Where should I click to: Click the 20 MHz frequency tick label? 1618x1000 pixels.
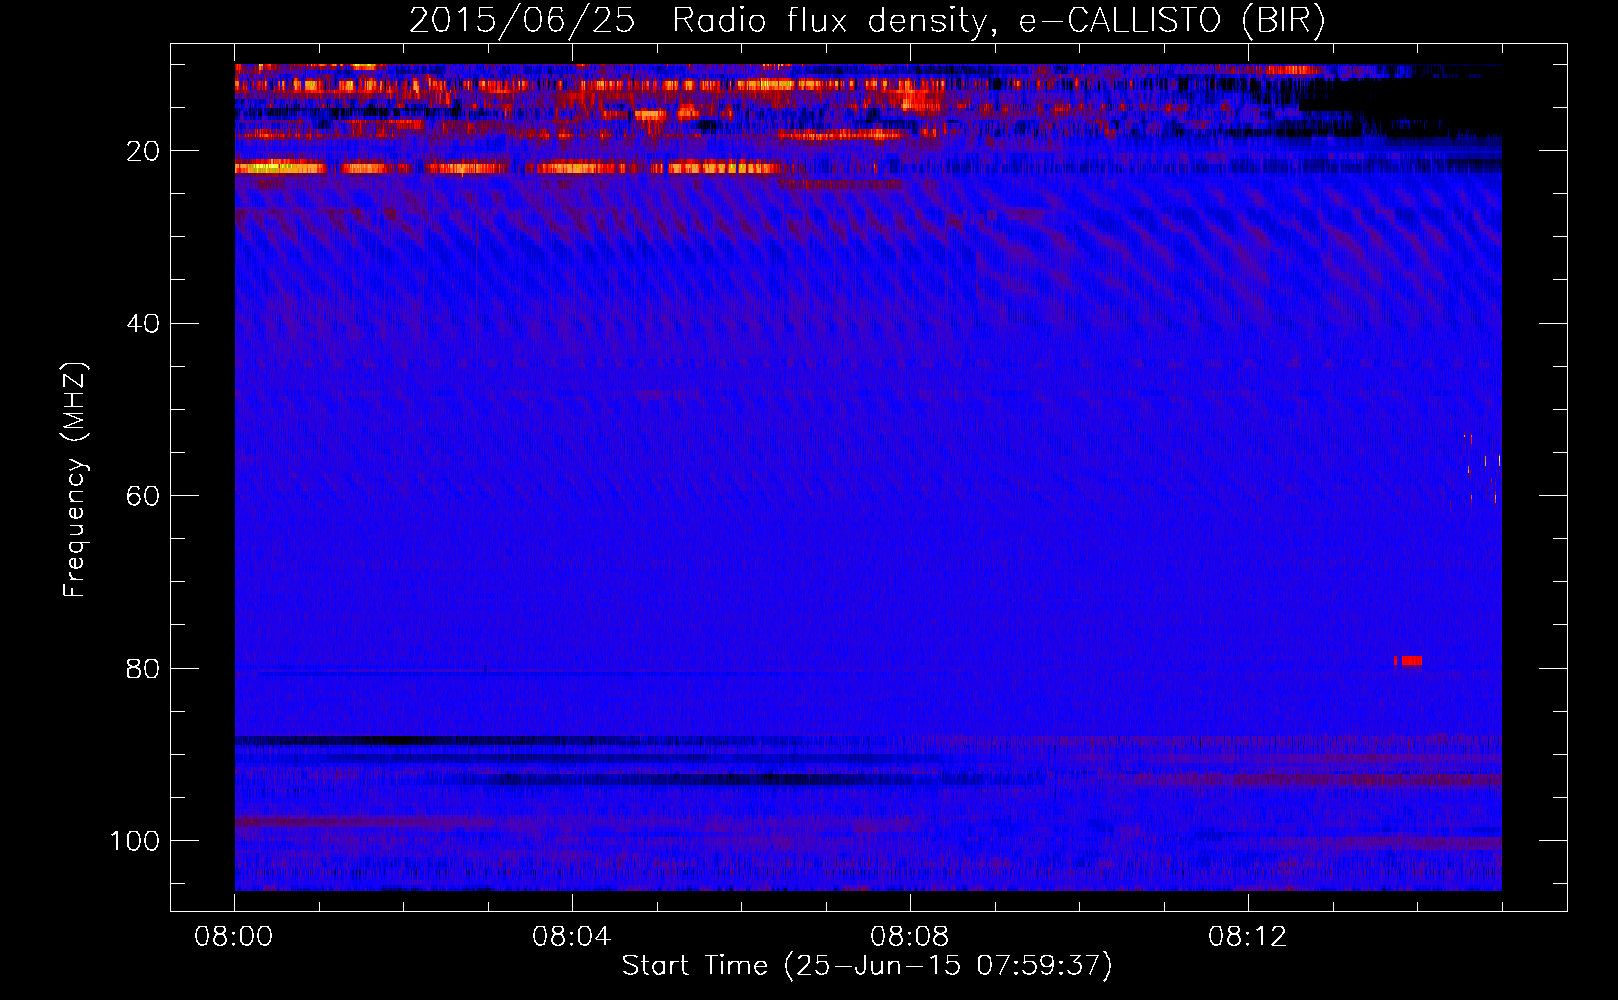pos(144,151)
